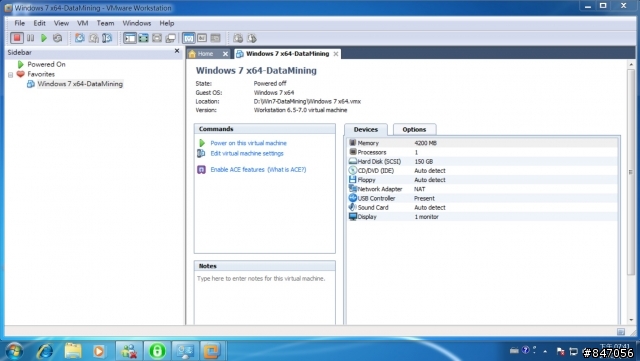Image resolution: width=640 pixels, height=361 pixels.
Task: Select the Appliance view toolbar icon
Action: (202, 38)
